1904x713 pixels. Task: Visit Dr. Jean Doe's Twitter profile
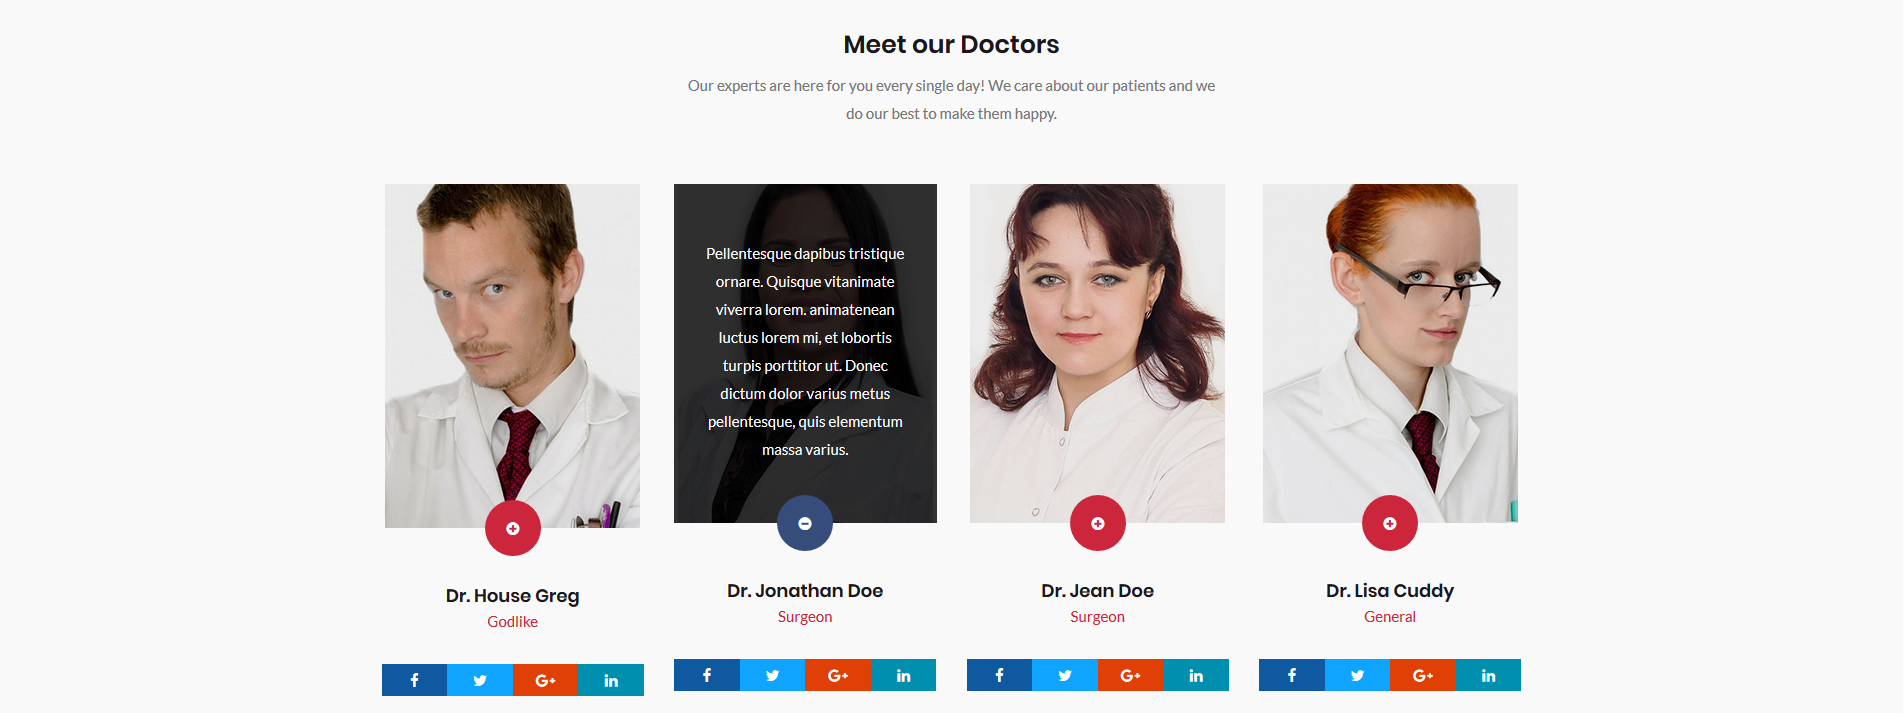click(1065, 675)
